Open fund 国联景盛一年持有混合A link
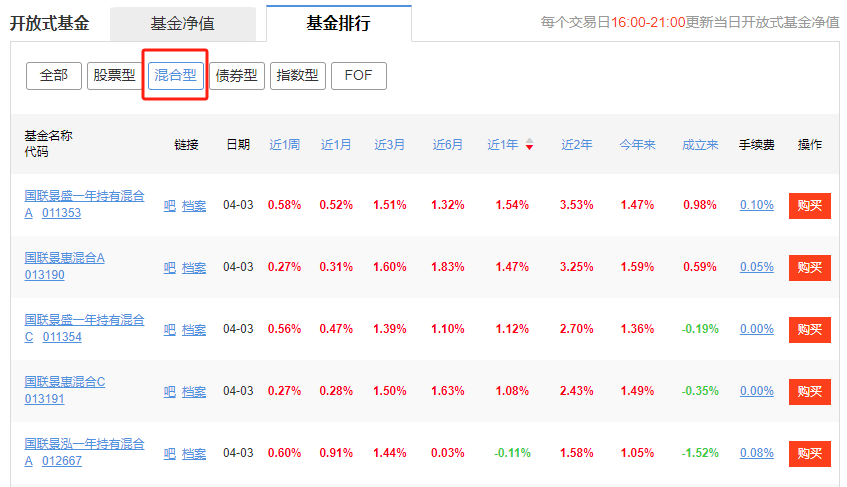The width and height of the screenshot is (847, 487). (84, 196)
